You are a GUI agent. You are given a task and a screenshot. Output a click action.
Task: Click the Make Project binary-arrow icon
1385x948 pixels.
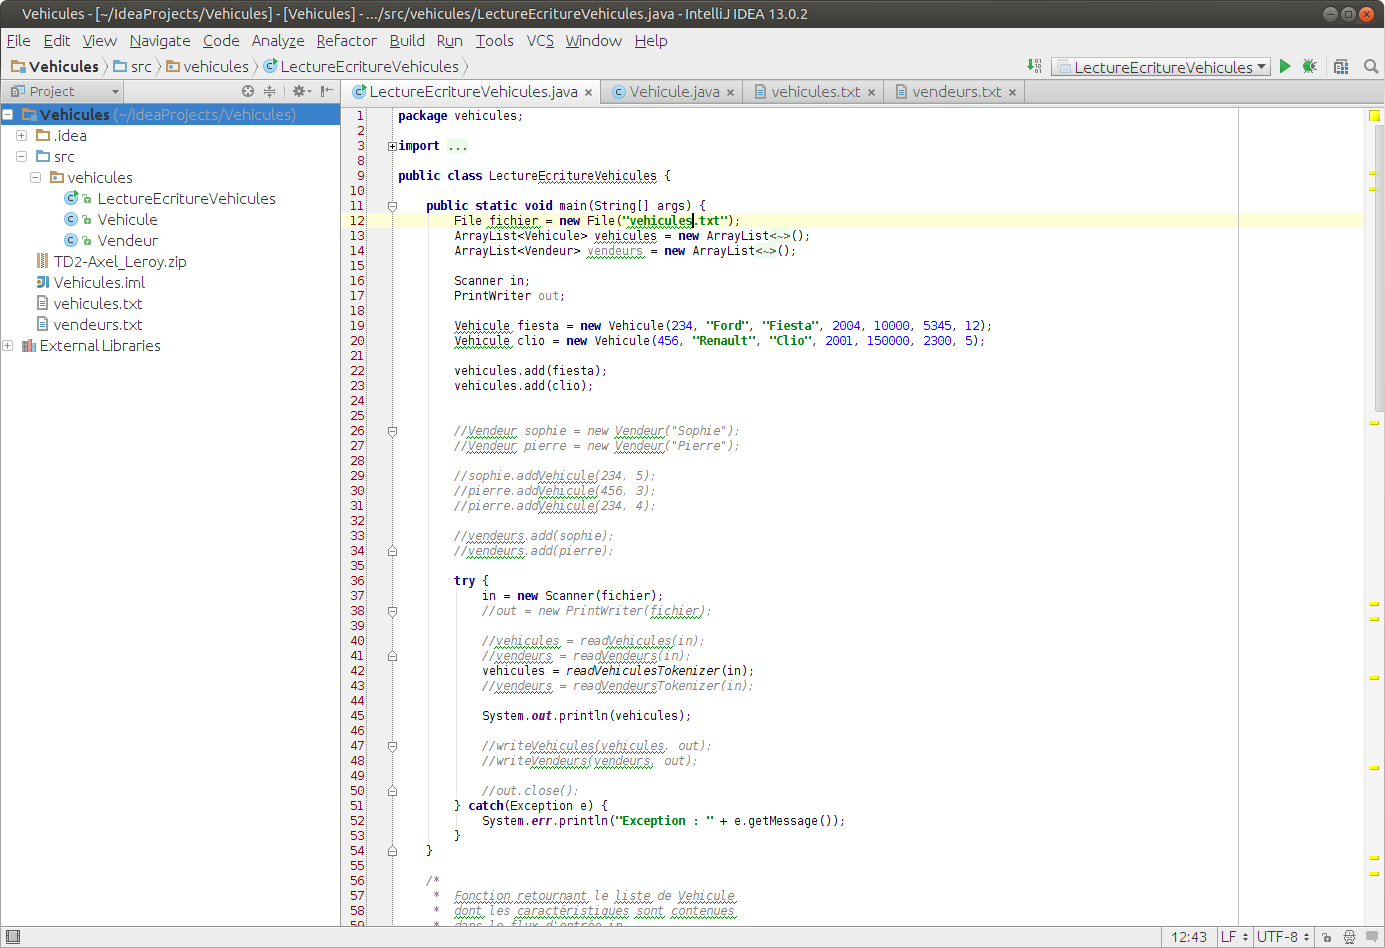(x=1034, y=66)
